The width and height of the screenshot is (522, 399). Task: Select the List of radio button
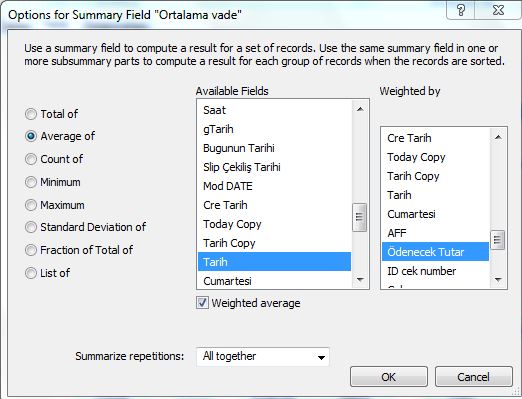tap(31, 273)
